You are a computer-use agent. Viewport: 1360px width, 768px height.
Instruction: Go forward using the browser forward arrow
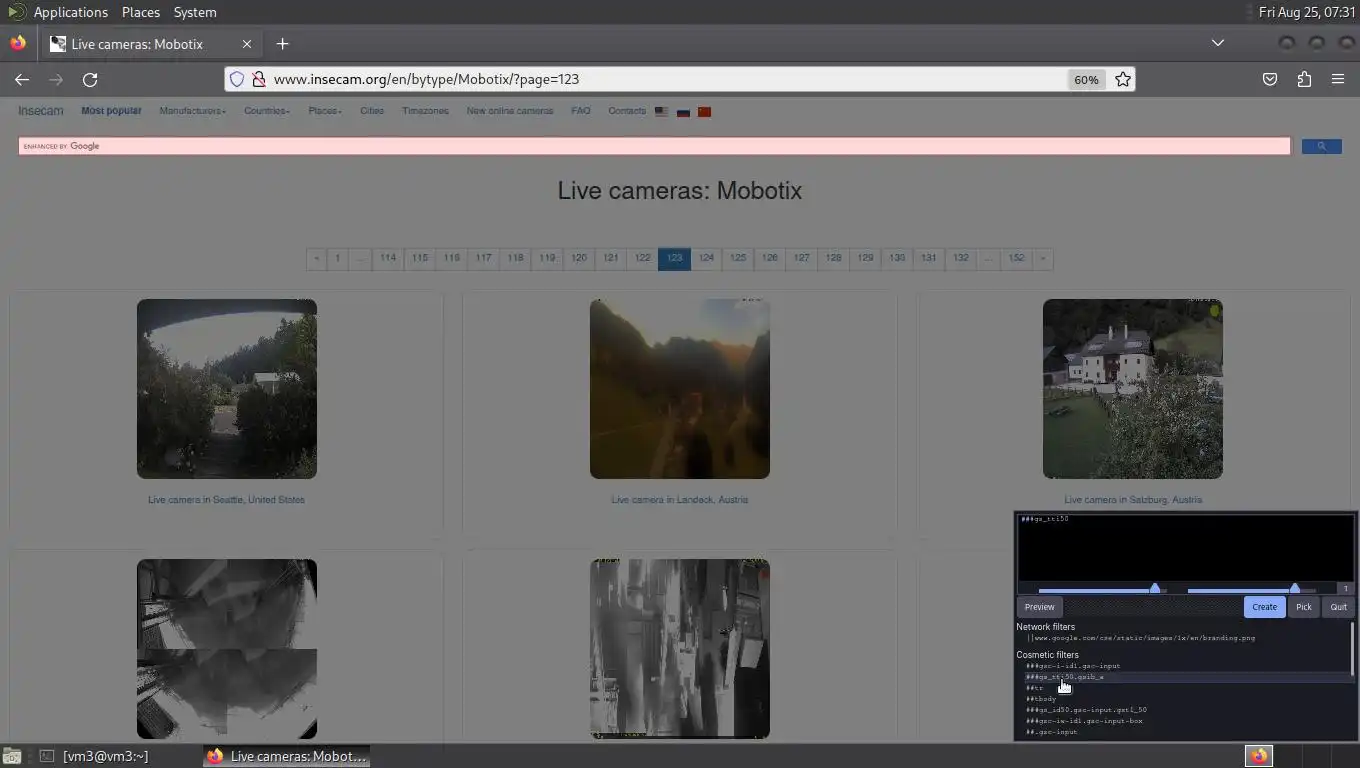[x=56, y=79]
